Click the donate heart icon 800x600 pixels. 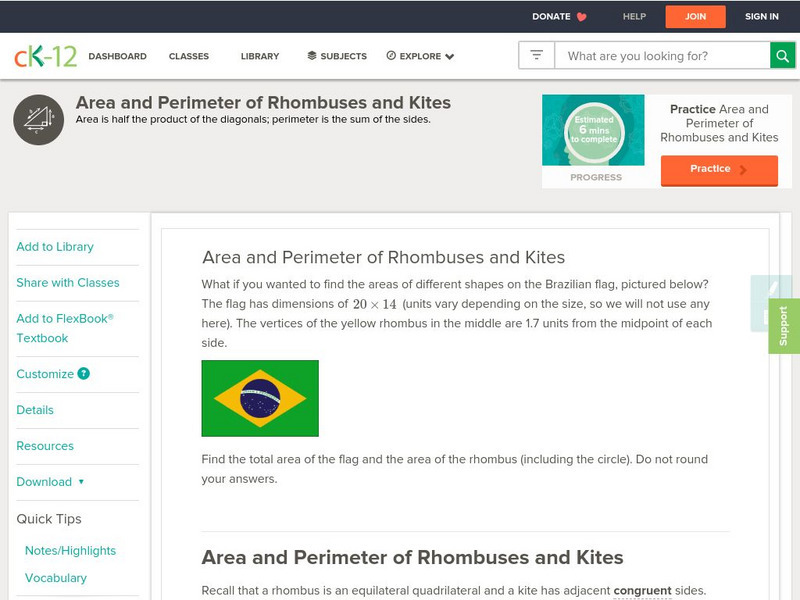(582, 17)
